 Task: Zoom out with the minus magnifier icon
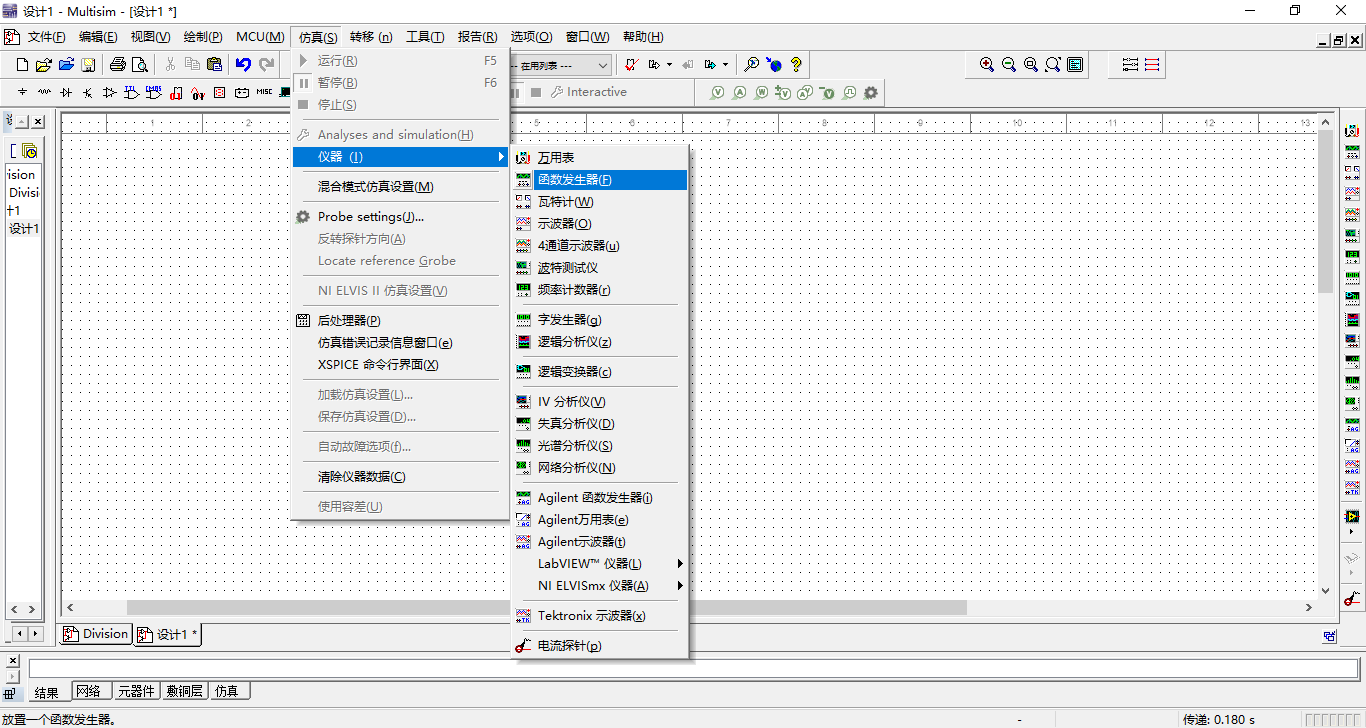tap(1009, 65)
